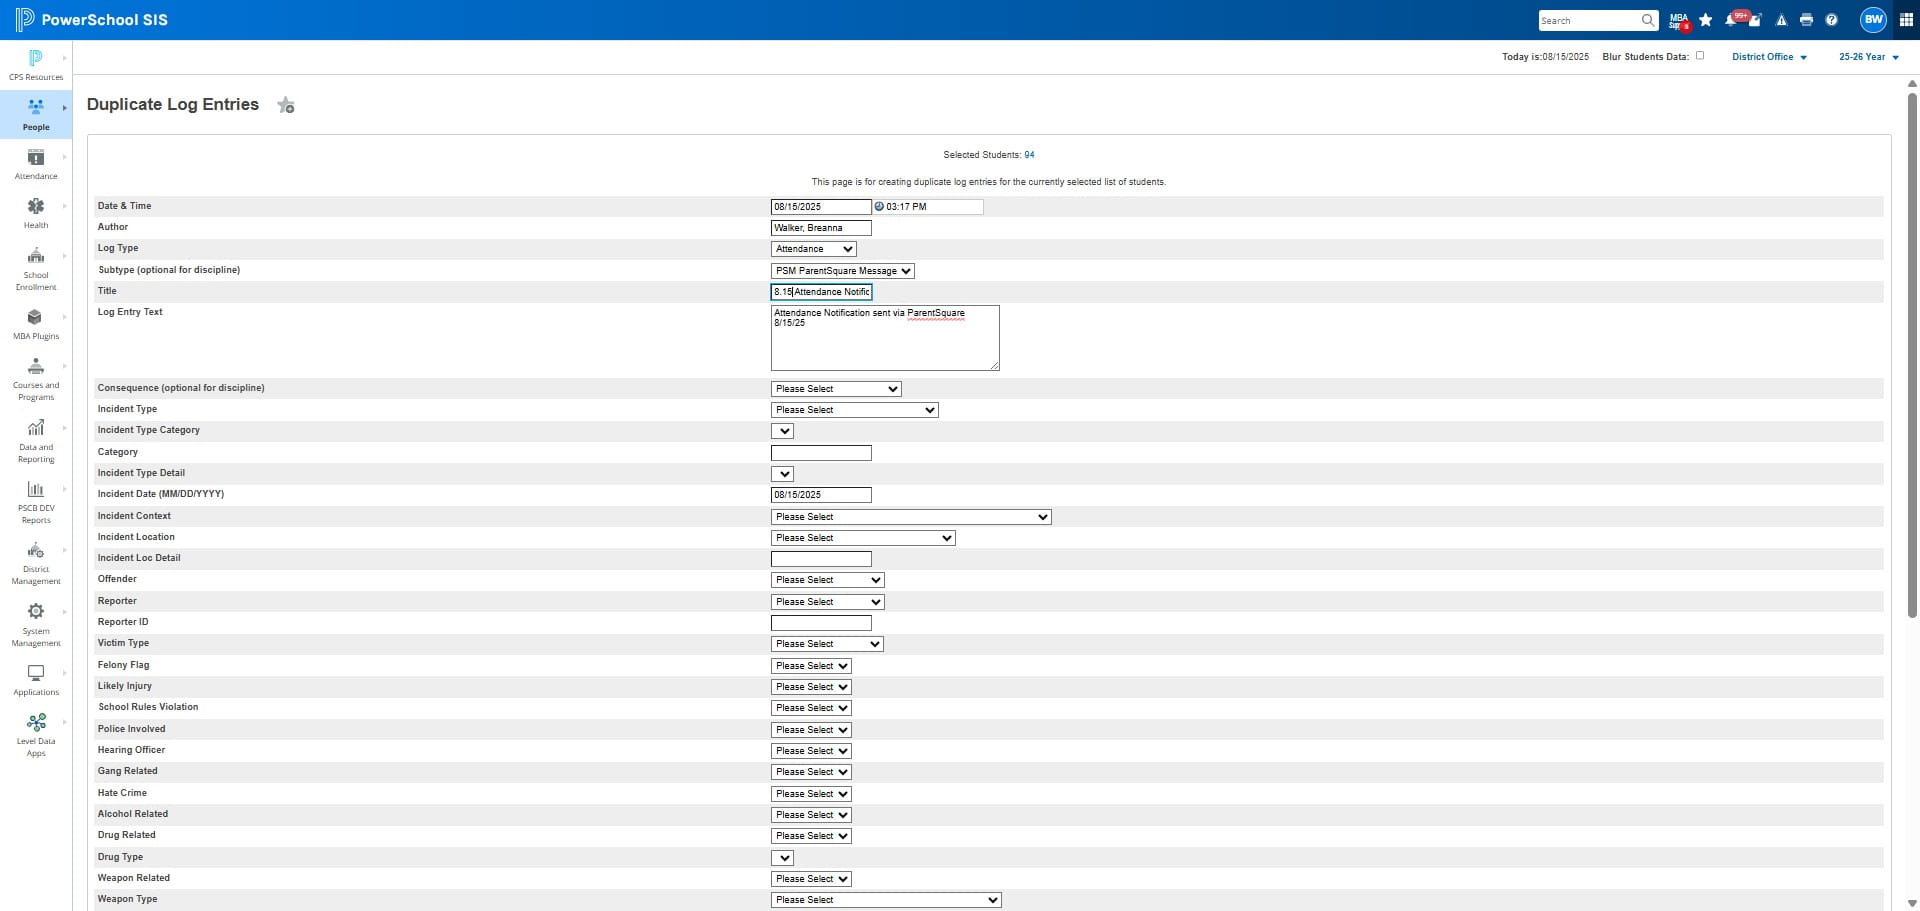The width and height of the screenshot is (1920, 911).
Task: Click the page vertical scrollbar
Action: pyautogui.click(x=1912, y=355)
